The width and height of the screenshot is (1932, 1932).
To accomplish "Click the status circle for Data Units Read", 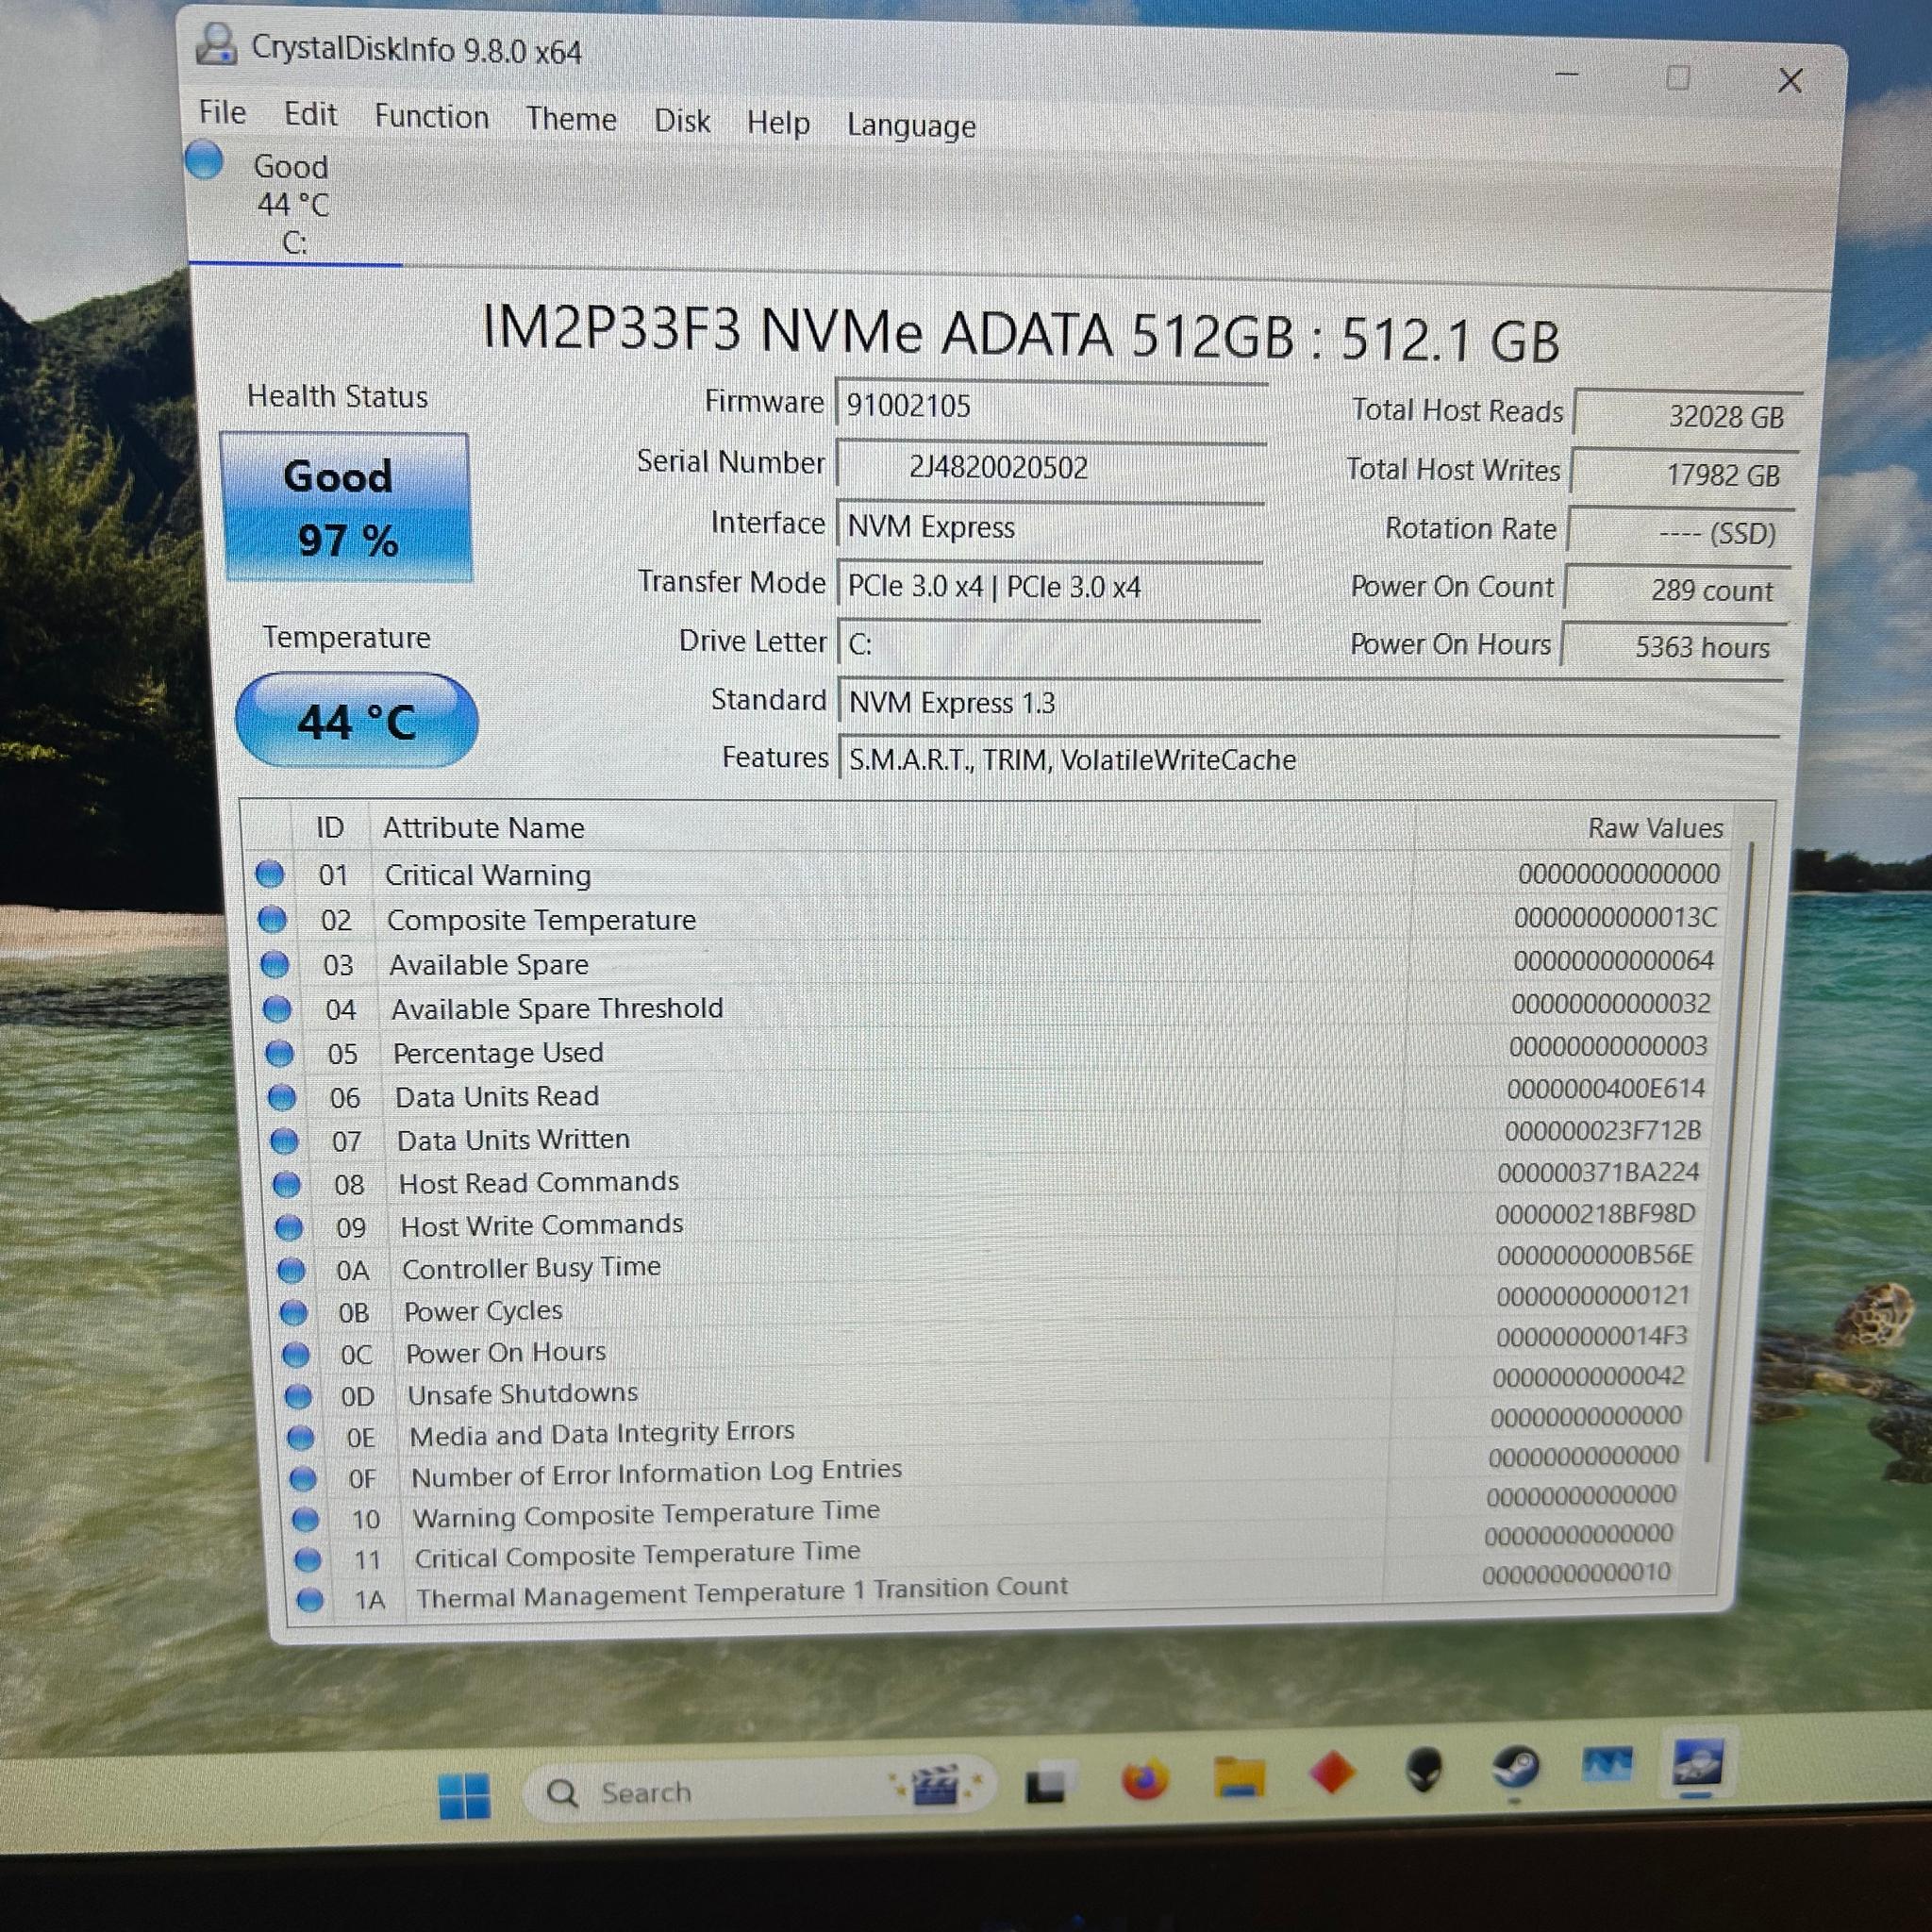I will (x=282, y=1097).
